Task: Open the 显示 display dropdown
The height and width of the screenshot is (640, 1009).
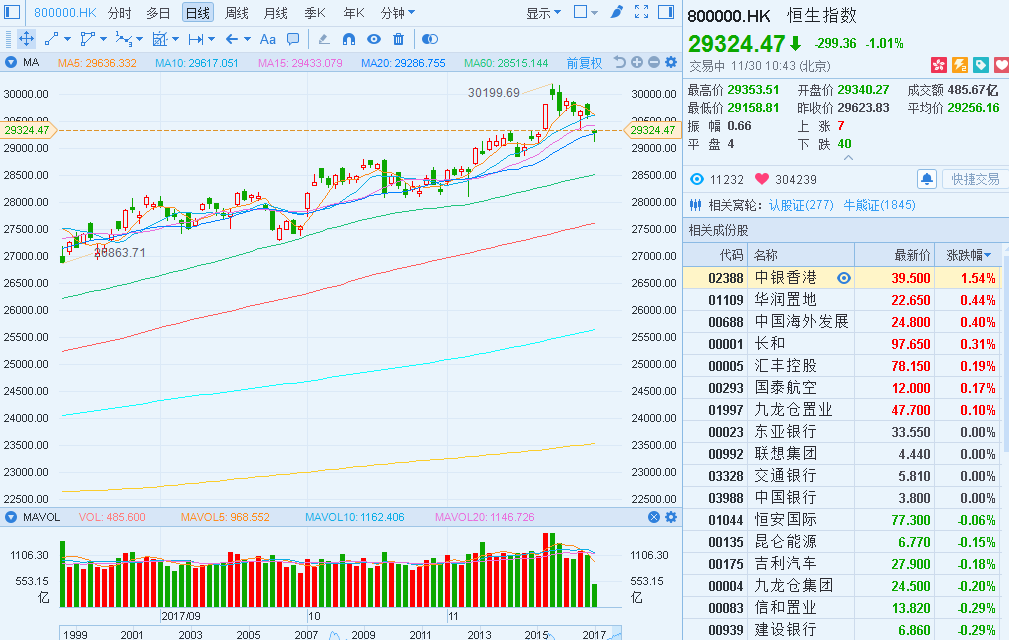Action: pos(543,13)
